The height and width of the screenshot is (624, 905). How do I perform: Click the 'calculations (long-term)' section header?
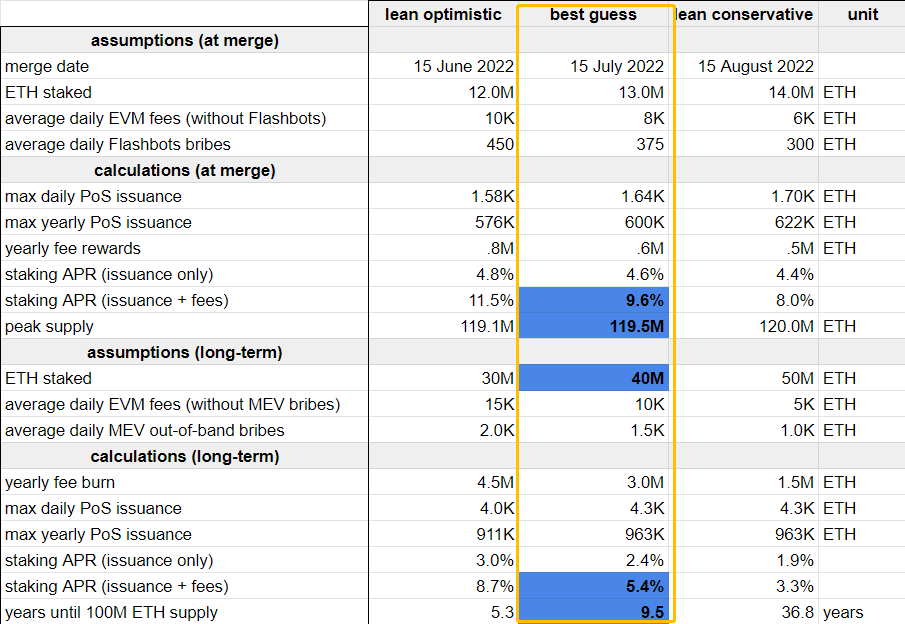(x=184, y=456)
